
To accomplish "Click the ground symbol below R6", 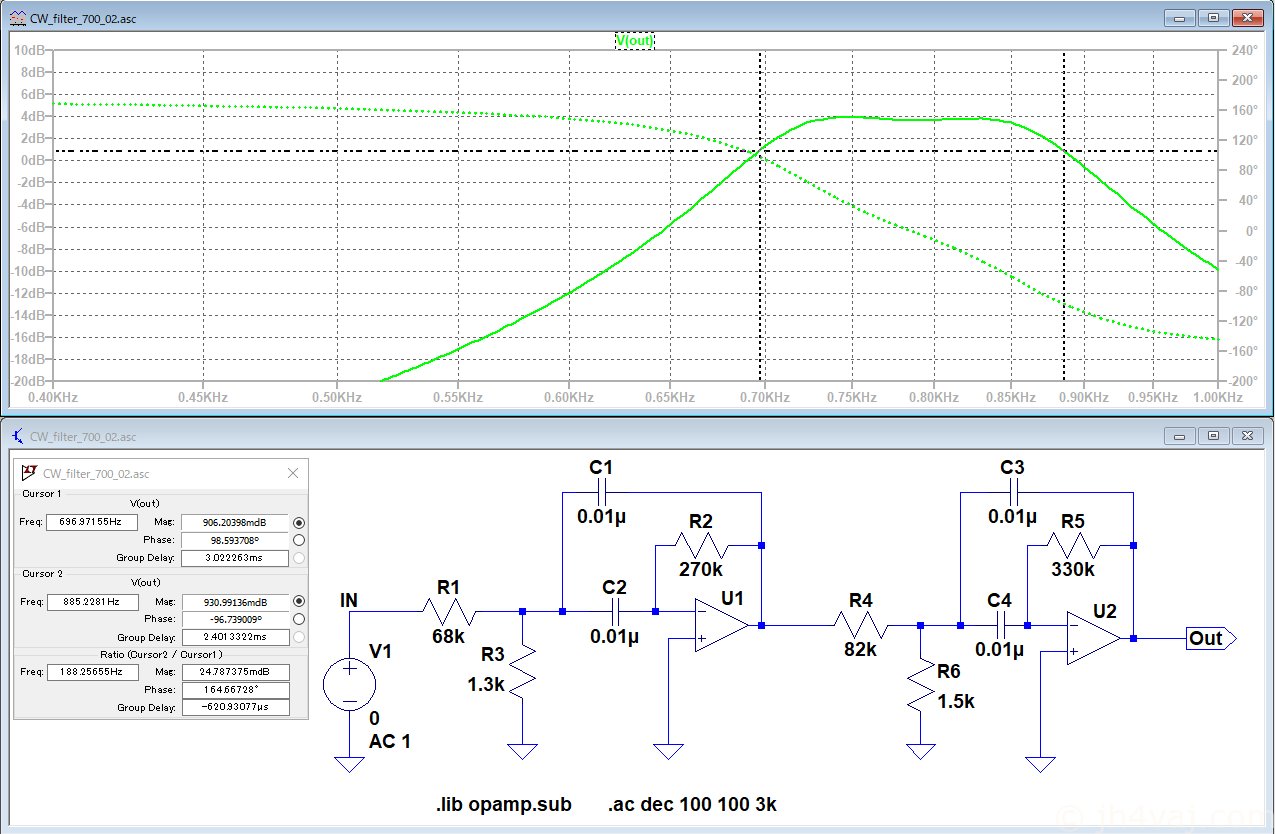I will (x=920, y=751).
